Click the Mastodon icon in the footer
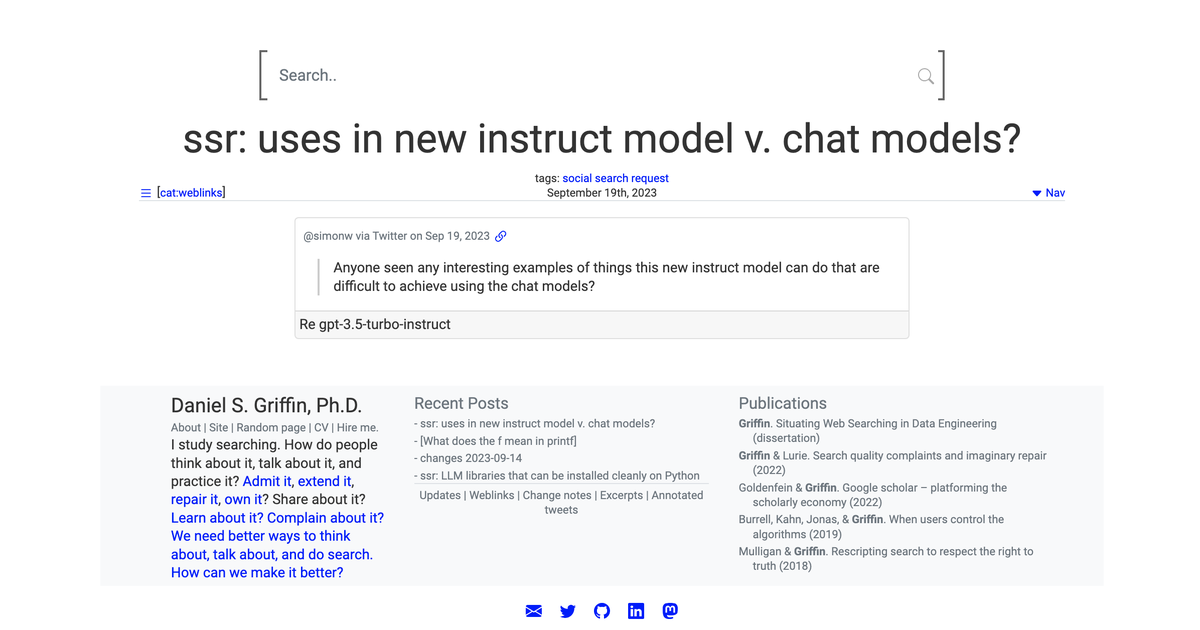The height and width of the screenshot is (630, 1200). [x=669, y=611]
